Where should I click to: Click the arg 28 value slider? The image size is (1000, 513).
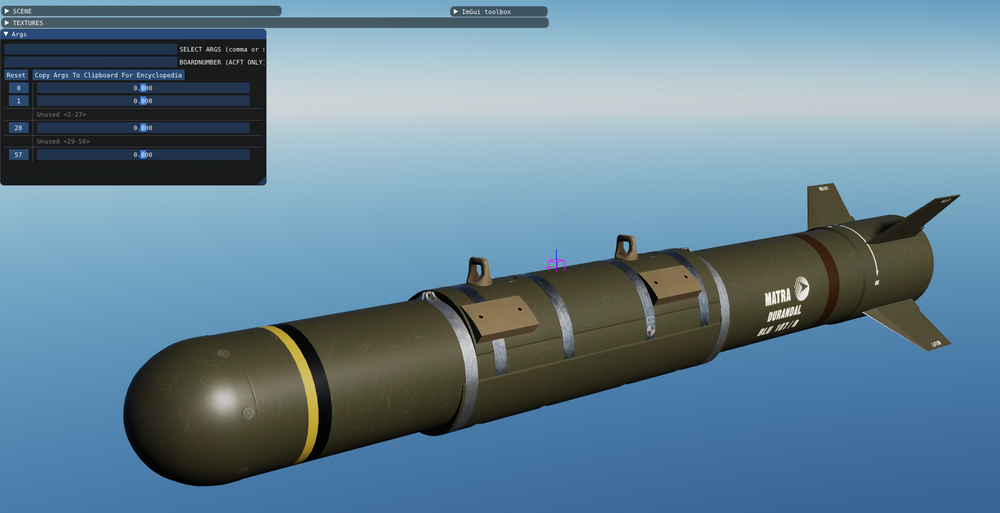tap(143, 128)
